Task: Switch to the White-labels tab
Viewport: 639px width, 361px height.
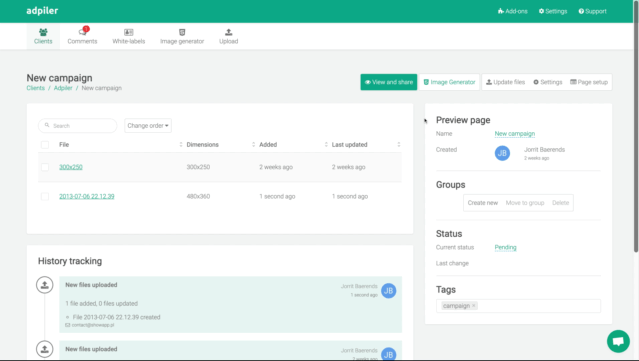Action: pyautogui.click(x=128, y=36)
